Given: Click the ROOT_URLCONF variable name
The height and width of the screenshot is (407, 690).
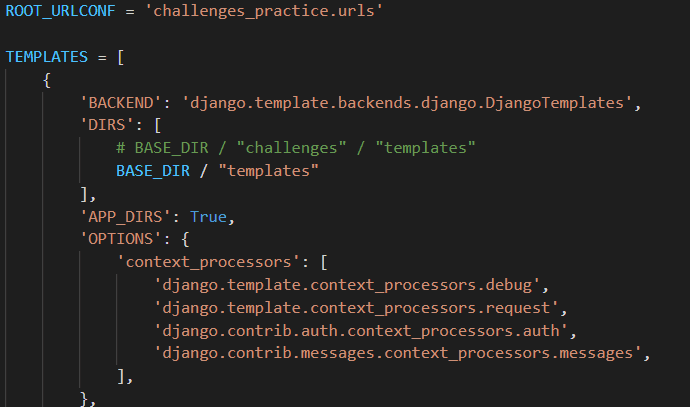Looking at the screenshot, I should [x=60, y=11].
